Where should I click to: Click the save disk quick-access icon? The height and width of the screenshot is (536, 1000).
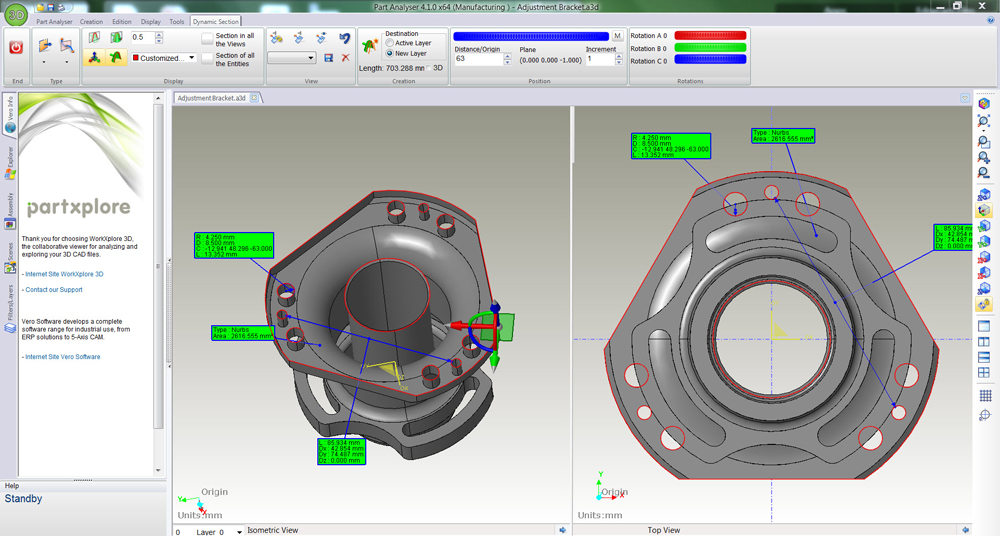(52, 7)
